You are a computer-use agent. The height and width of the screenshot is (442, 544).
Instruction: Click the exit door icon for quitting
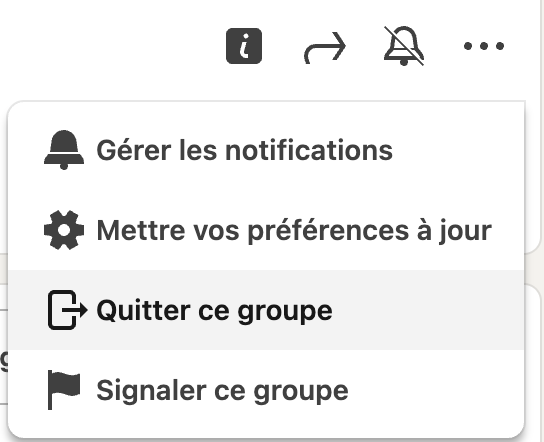click(68, 310)
